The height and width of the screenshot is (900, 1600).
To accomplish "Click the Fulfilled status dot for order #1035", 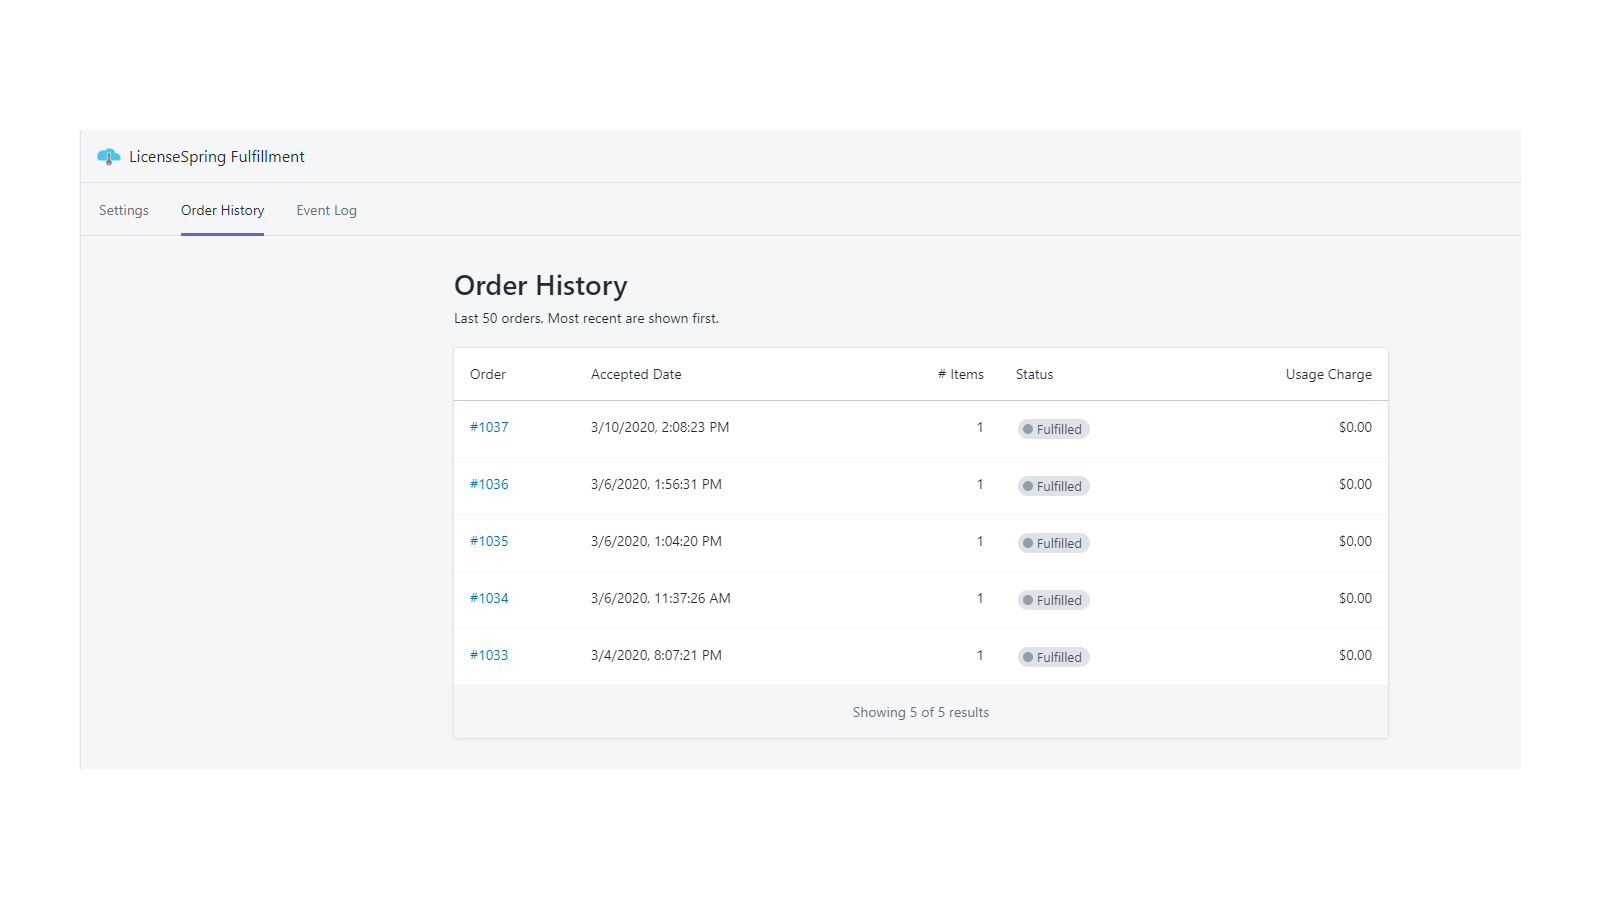I will (x=1028, y=542).
